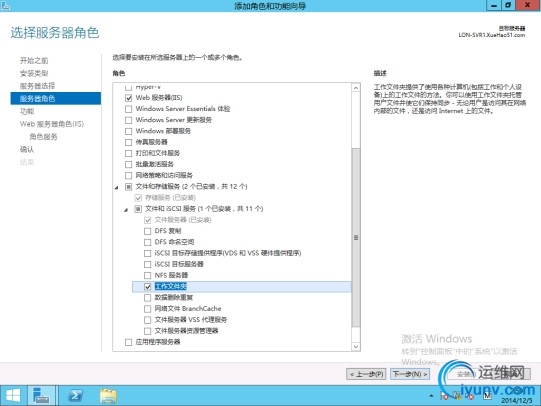This screenshot has height=406, width=541.
Task: Select the Web 服务器(IIS) label text
Action: tap(159, 98)
